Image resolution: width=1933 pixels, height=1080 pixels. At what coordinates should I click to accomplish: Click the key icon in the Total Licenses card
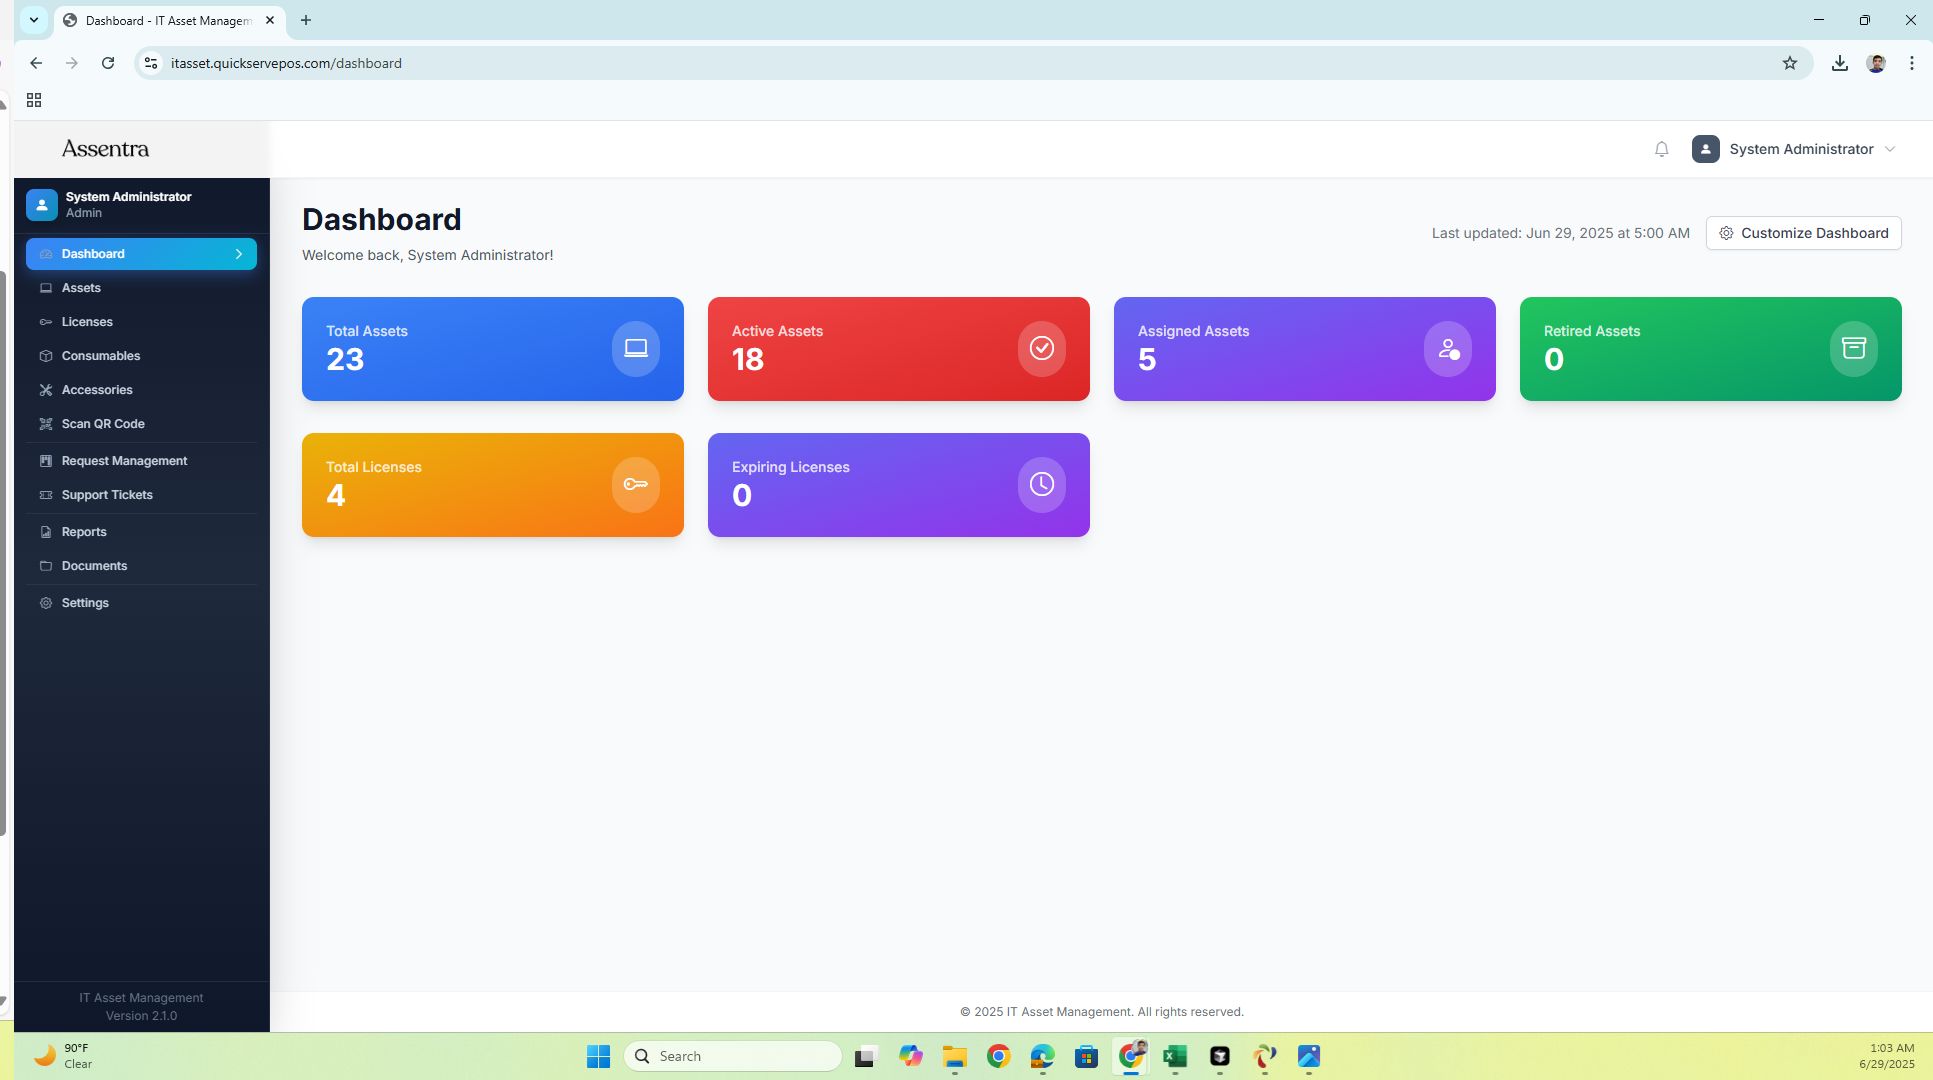coord(636,484)
